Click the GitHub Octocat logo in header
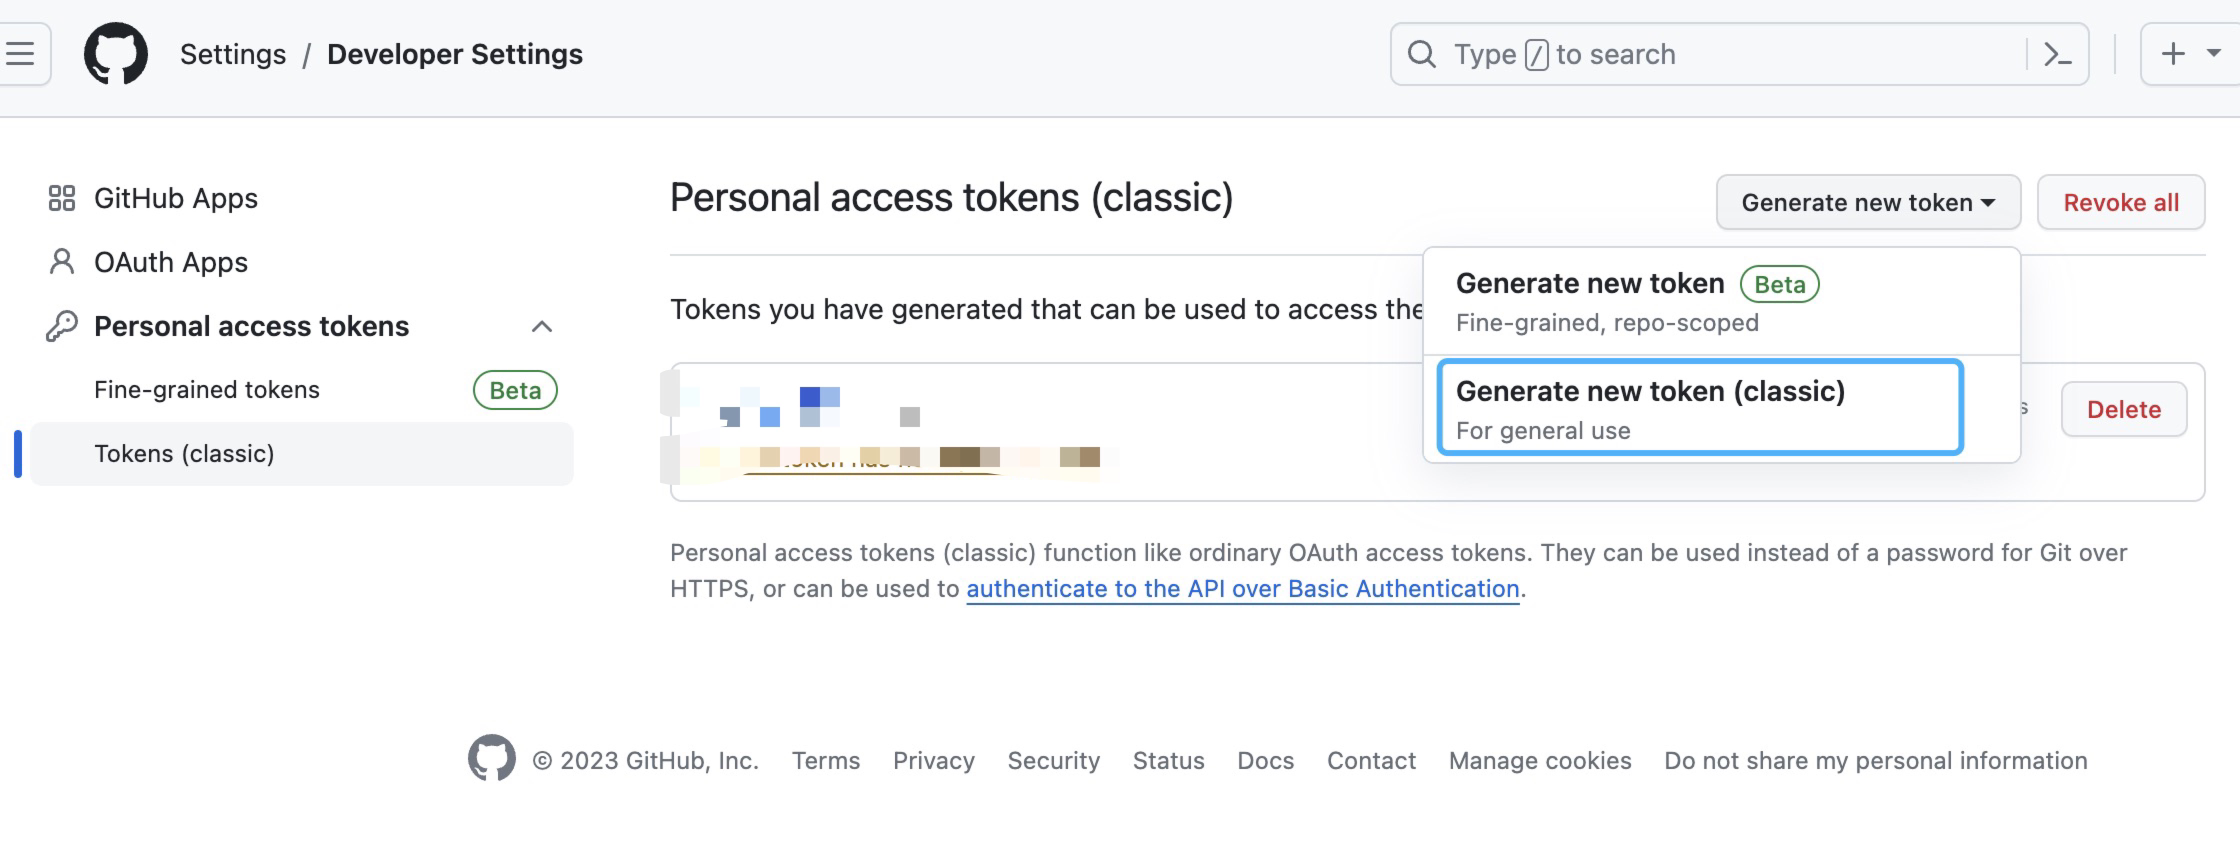 coord(116,54)
